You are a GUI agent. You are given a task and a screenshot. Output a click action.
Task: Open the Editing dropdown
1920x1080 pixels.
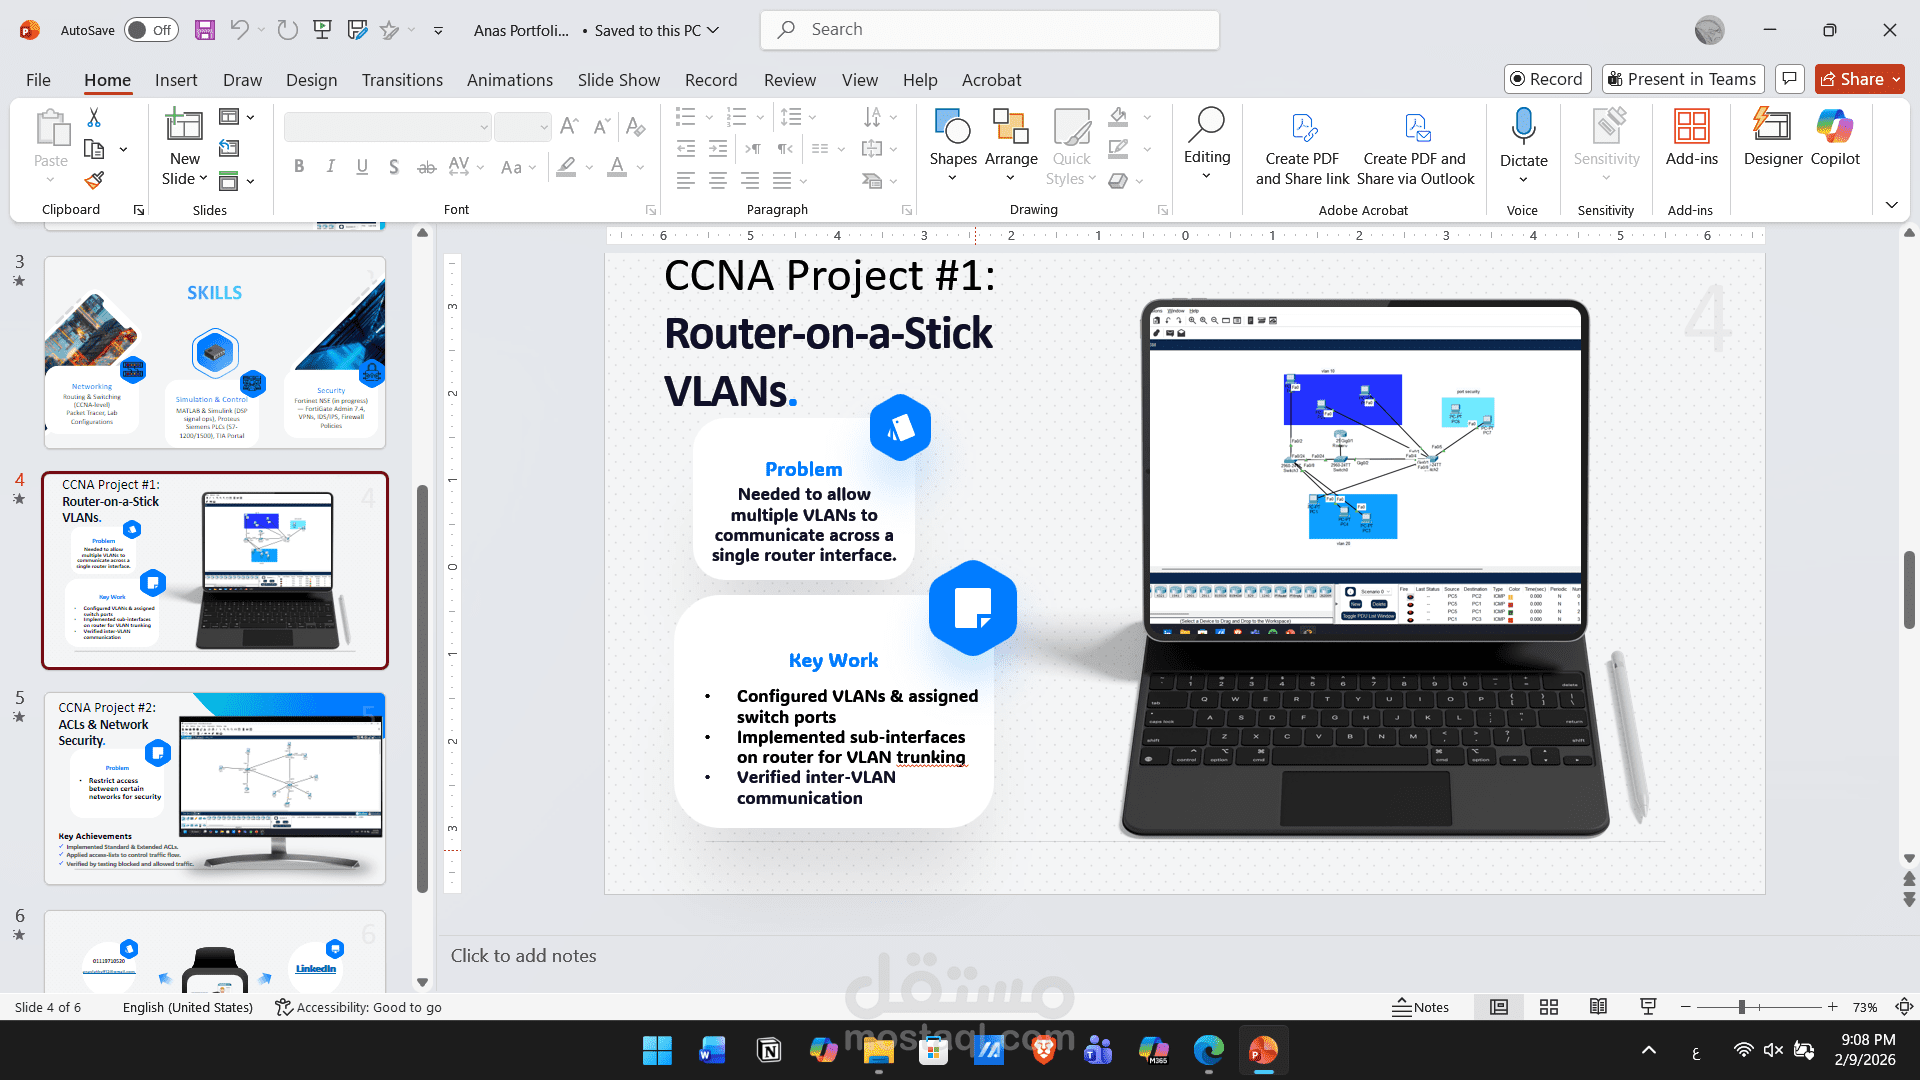(1207, 147)
